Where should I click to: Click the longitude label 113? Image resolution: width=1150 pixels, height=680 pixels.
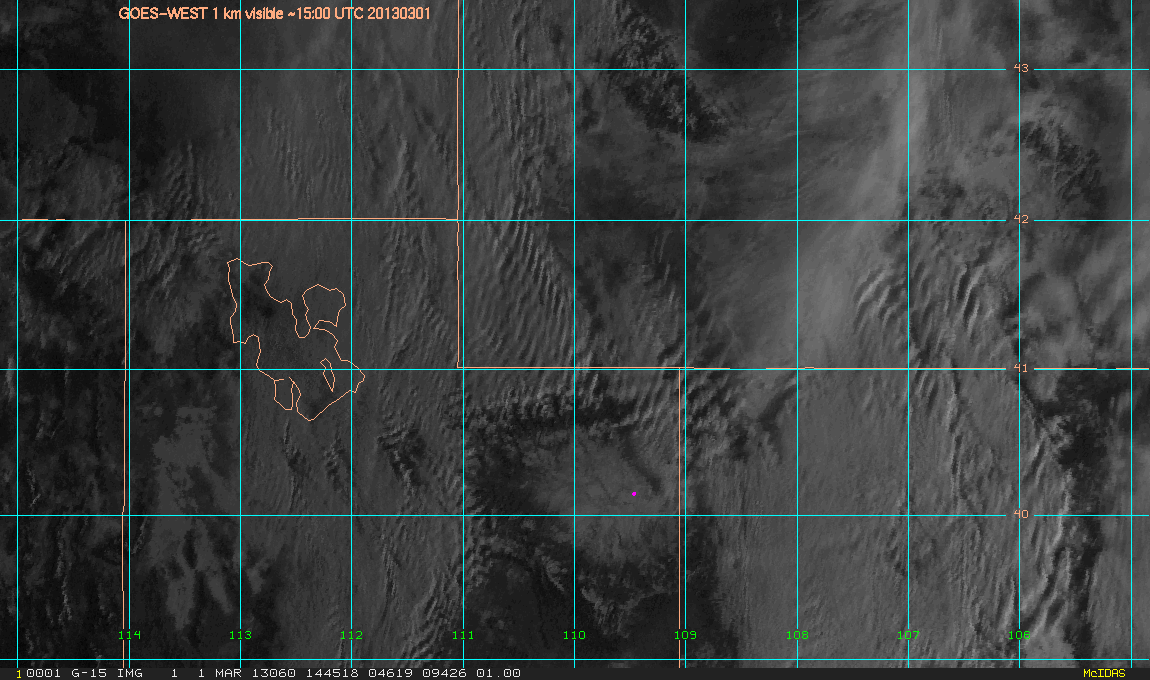pos(240,635)
